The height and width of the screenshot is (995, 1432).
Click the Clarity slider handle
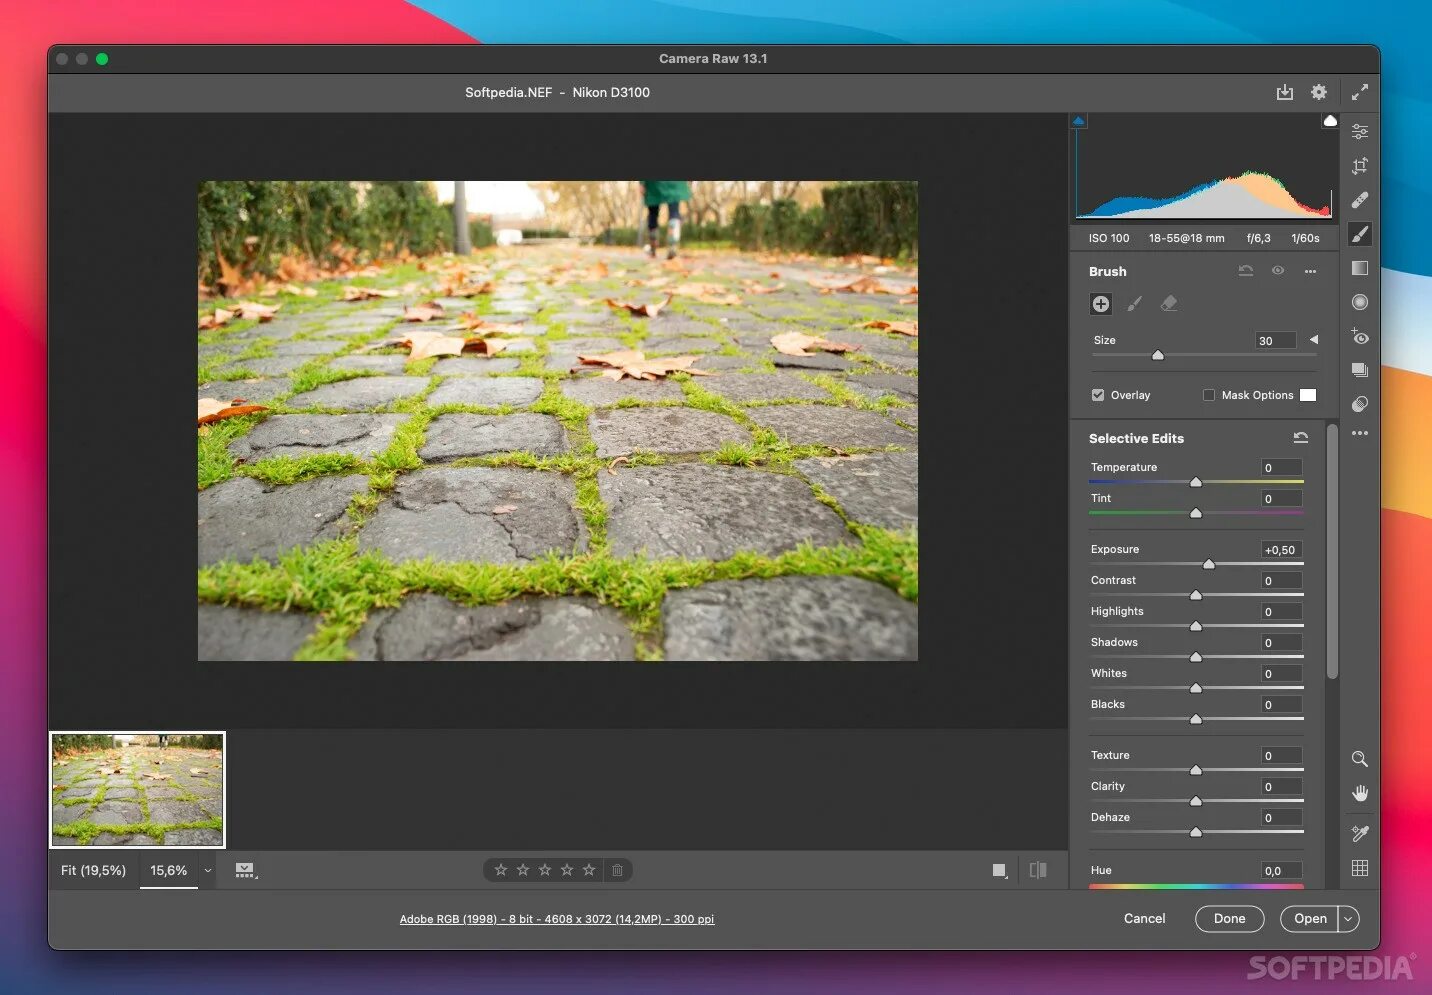pyautogui.click(x=1196, y=801)
